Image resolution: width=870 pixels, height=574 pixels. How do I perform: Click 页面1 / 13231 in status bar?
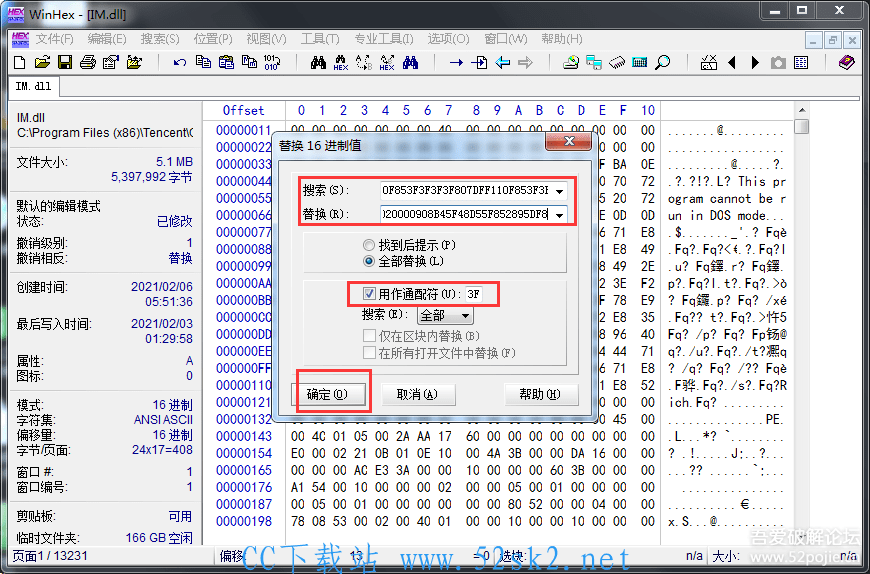pyautogui.click(x=50, y=556)
